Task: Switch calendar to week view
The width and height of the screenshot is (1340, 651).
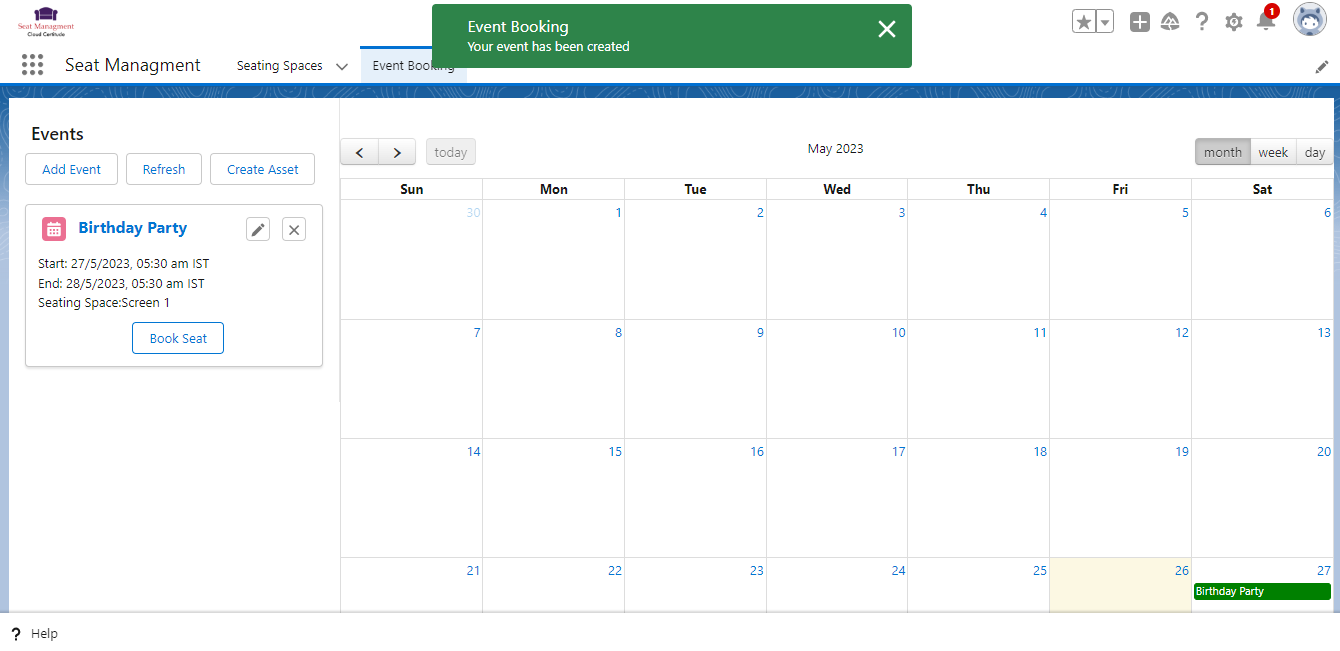Action: pos(1273,152)
